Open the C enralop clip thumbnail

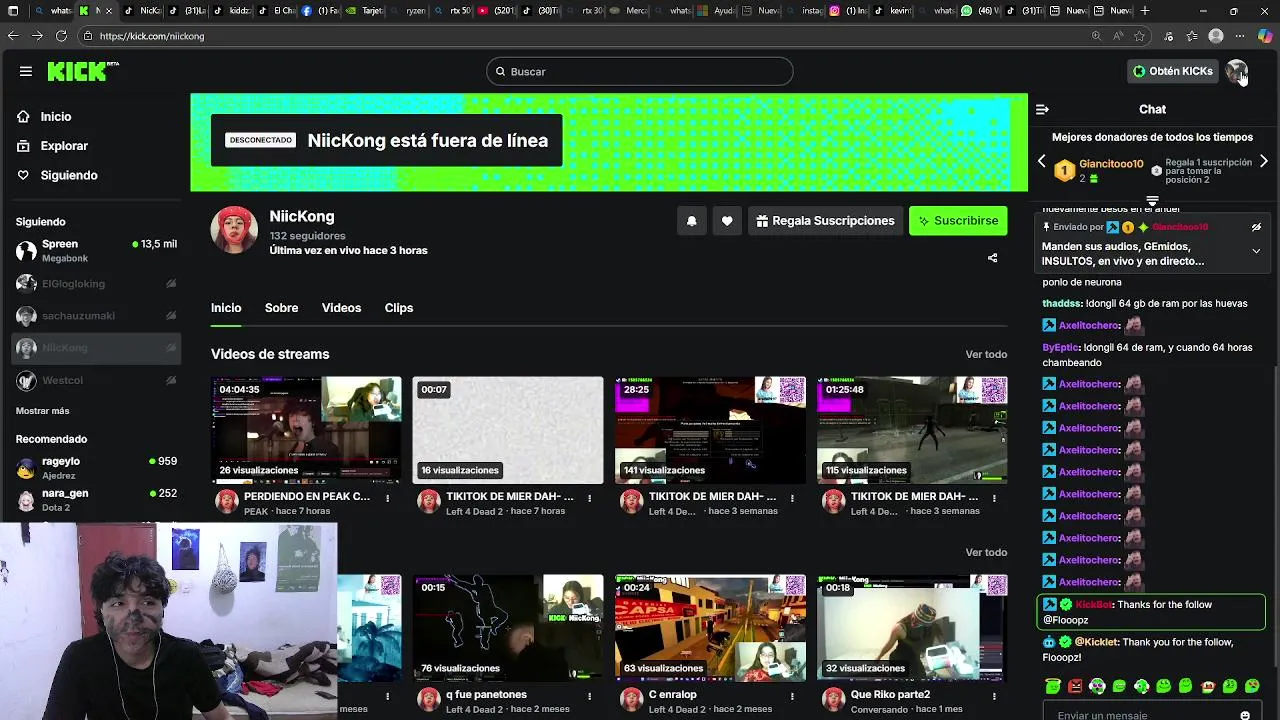coord(710,628)
